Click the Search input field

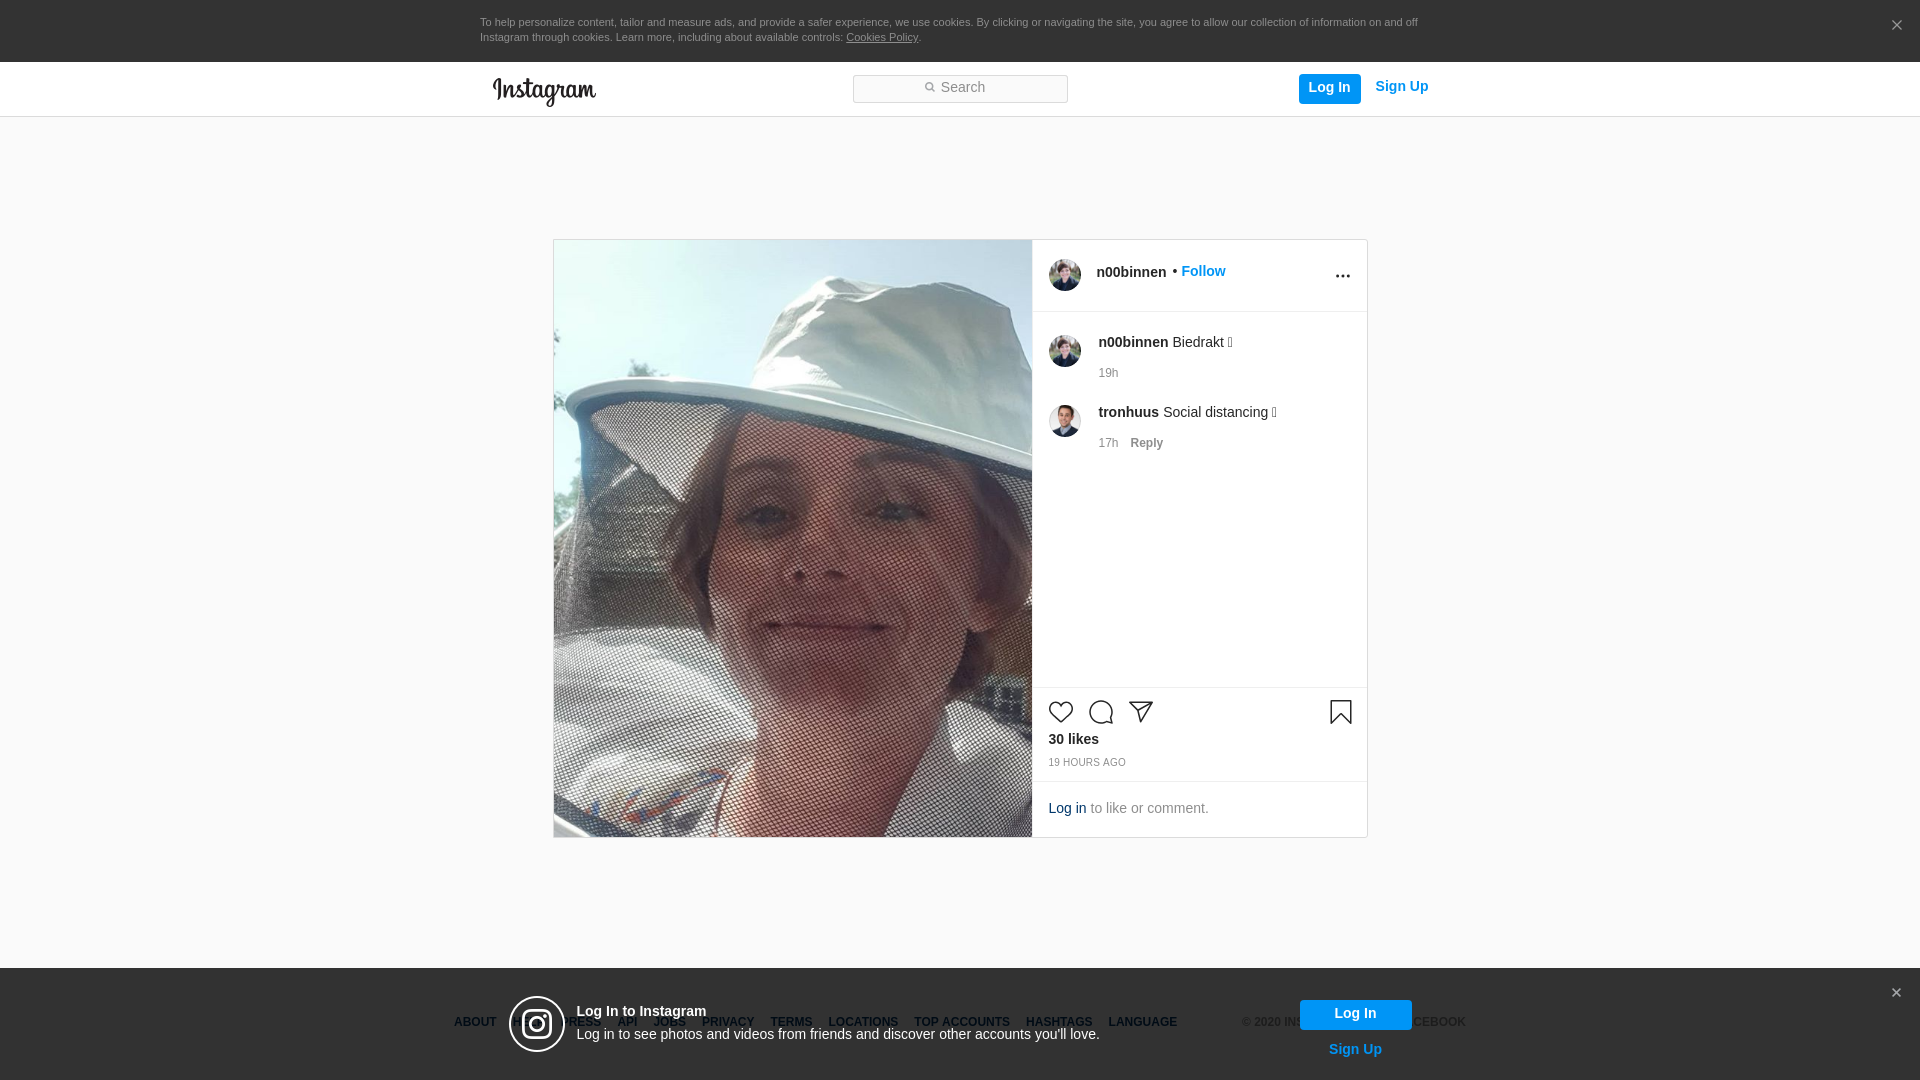pos(960,88)
